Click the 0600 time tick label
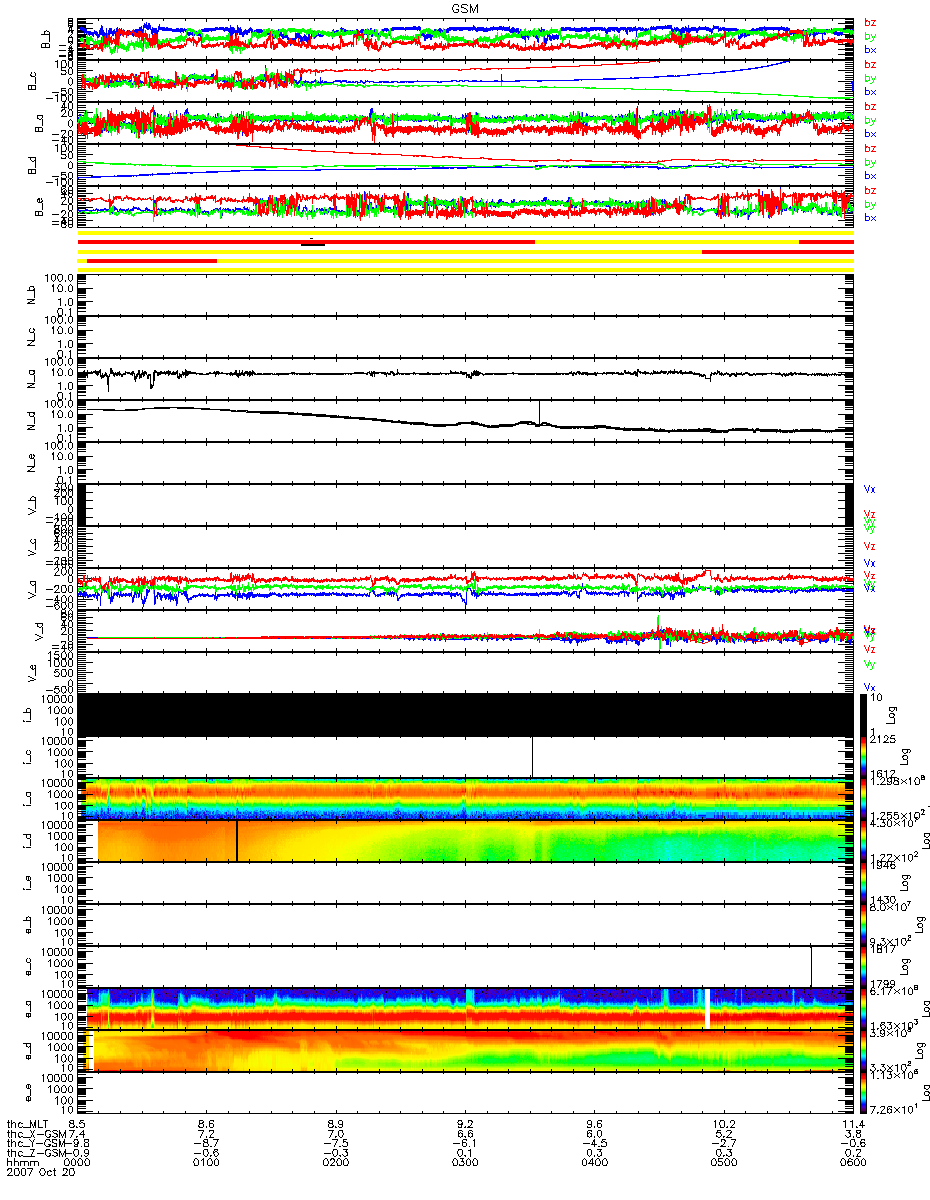The height and width of the screenshot is (1200, 930). 852,1163
